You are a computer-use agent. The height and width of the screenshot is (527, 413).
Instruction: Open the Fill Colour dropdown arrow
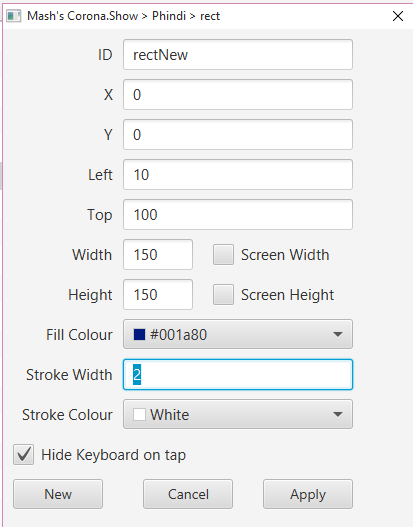pyautogui.click(x=338, y=334)
